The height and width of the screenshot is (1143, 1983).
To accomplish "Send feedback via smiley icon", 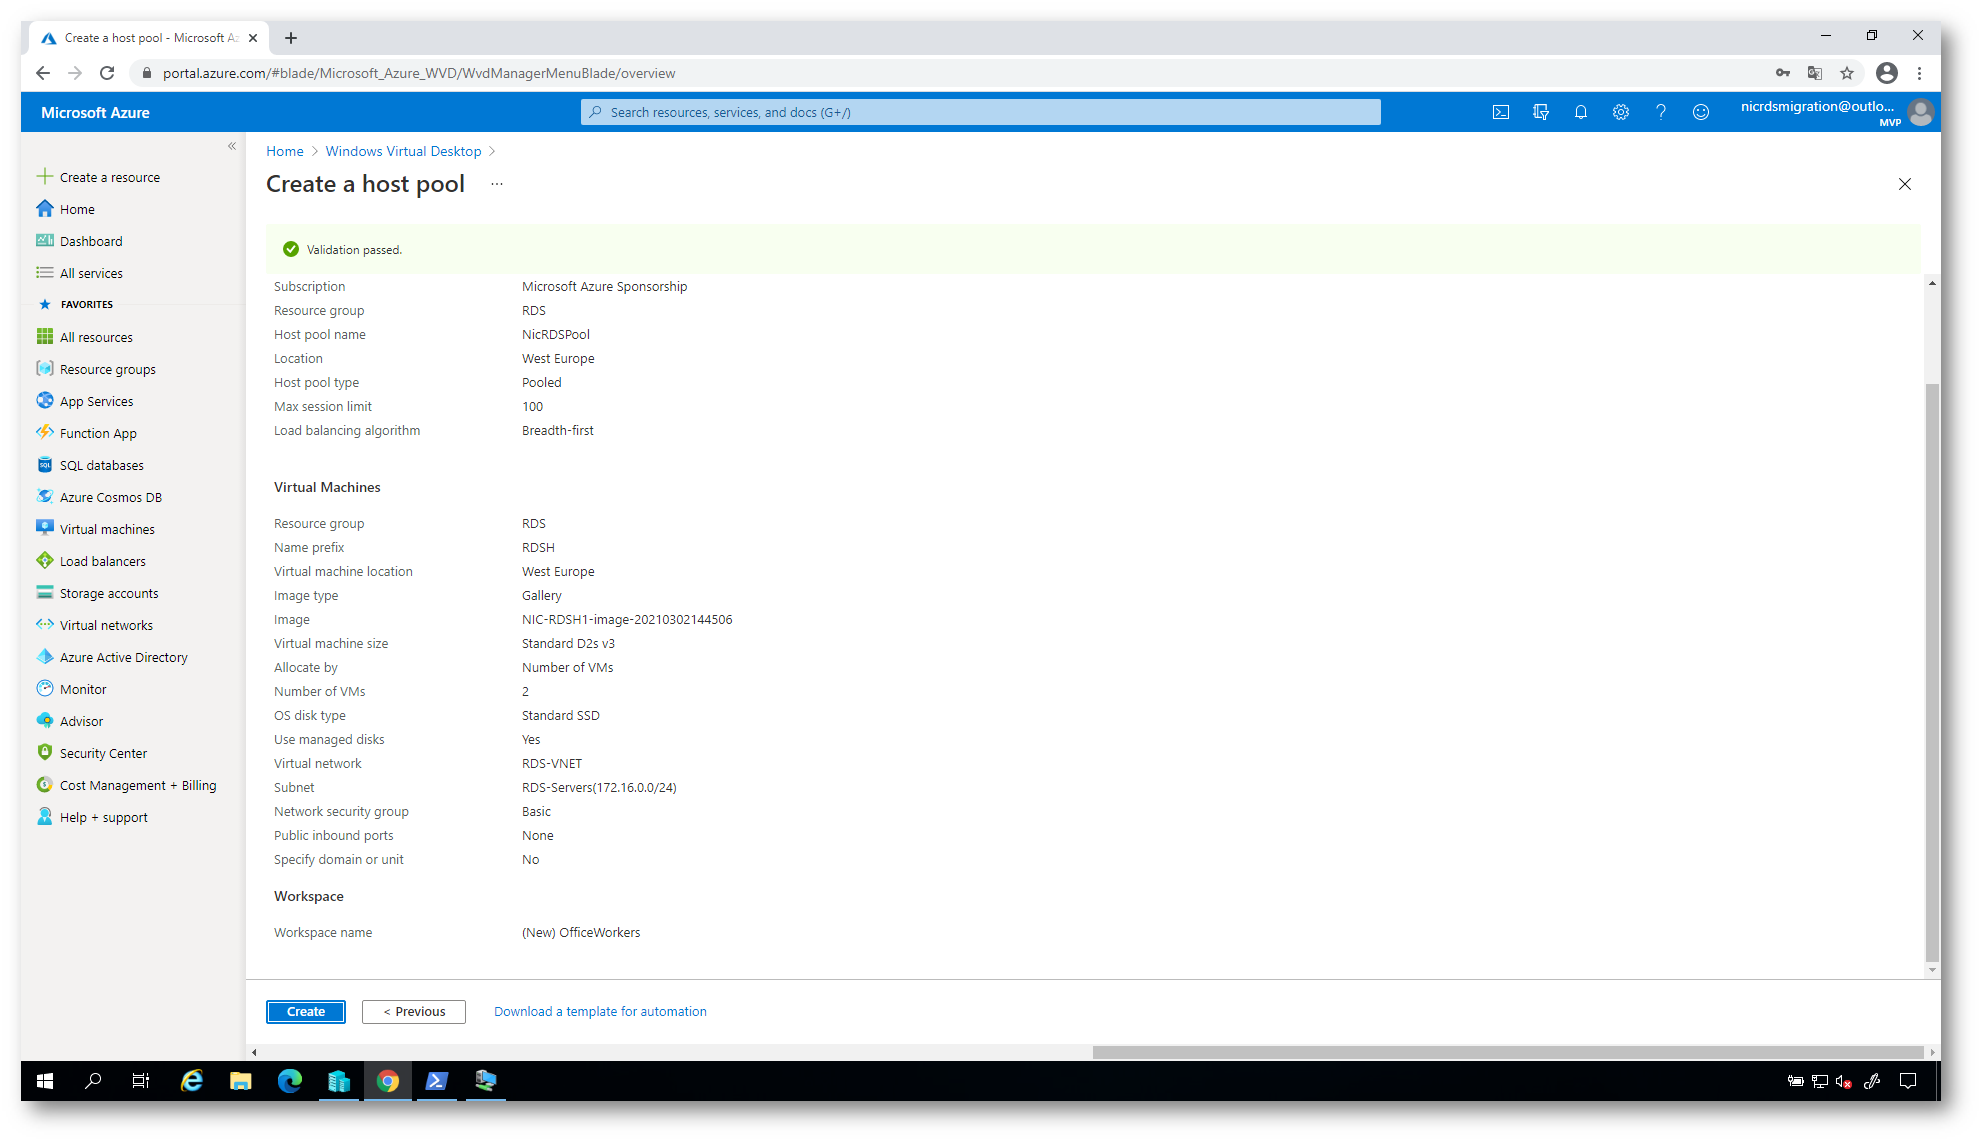I will click(x=1701, y=112).
